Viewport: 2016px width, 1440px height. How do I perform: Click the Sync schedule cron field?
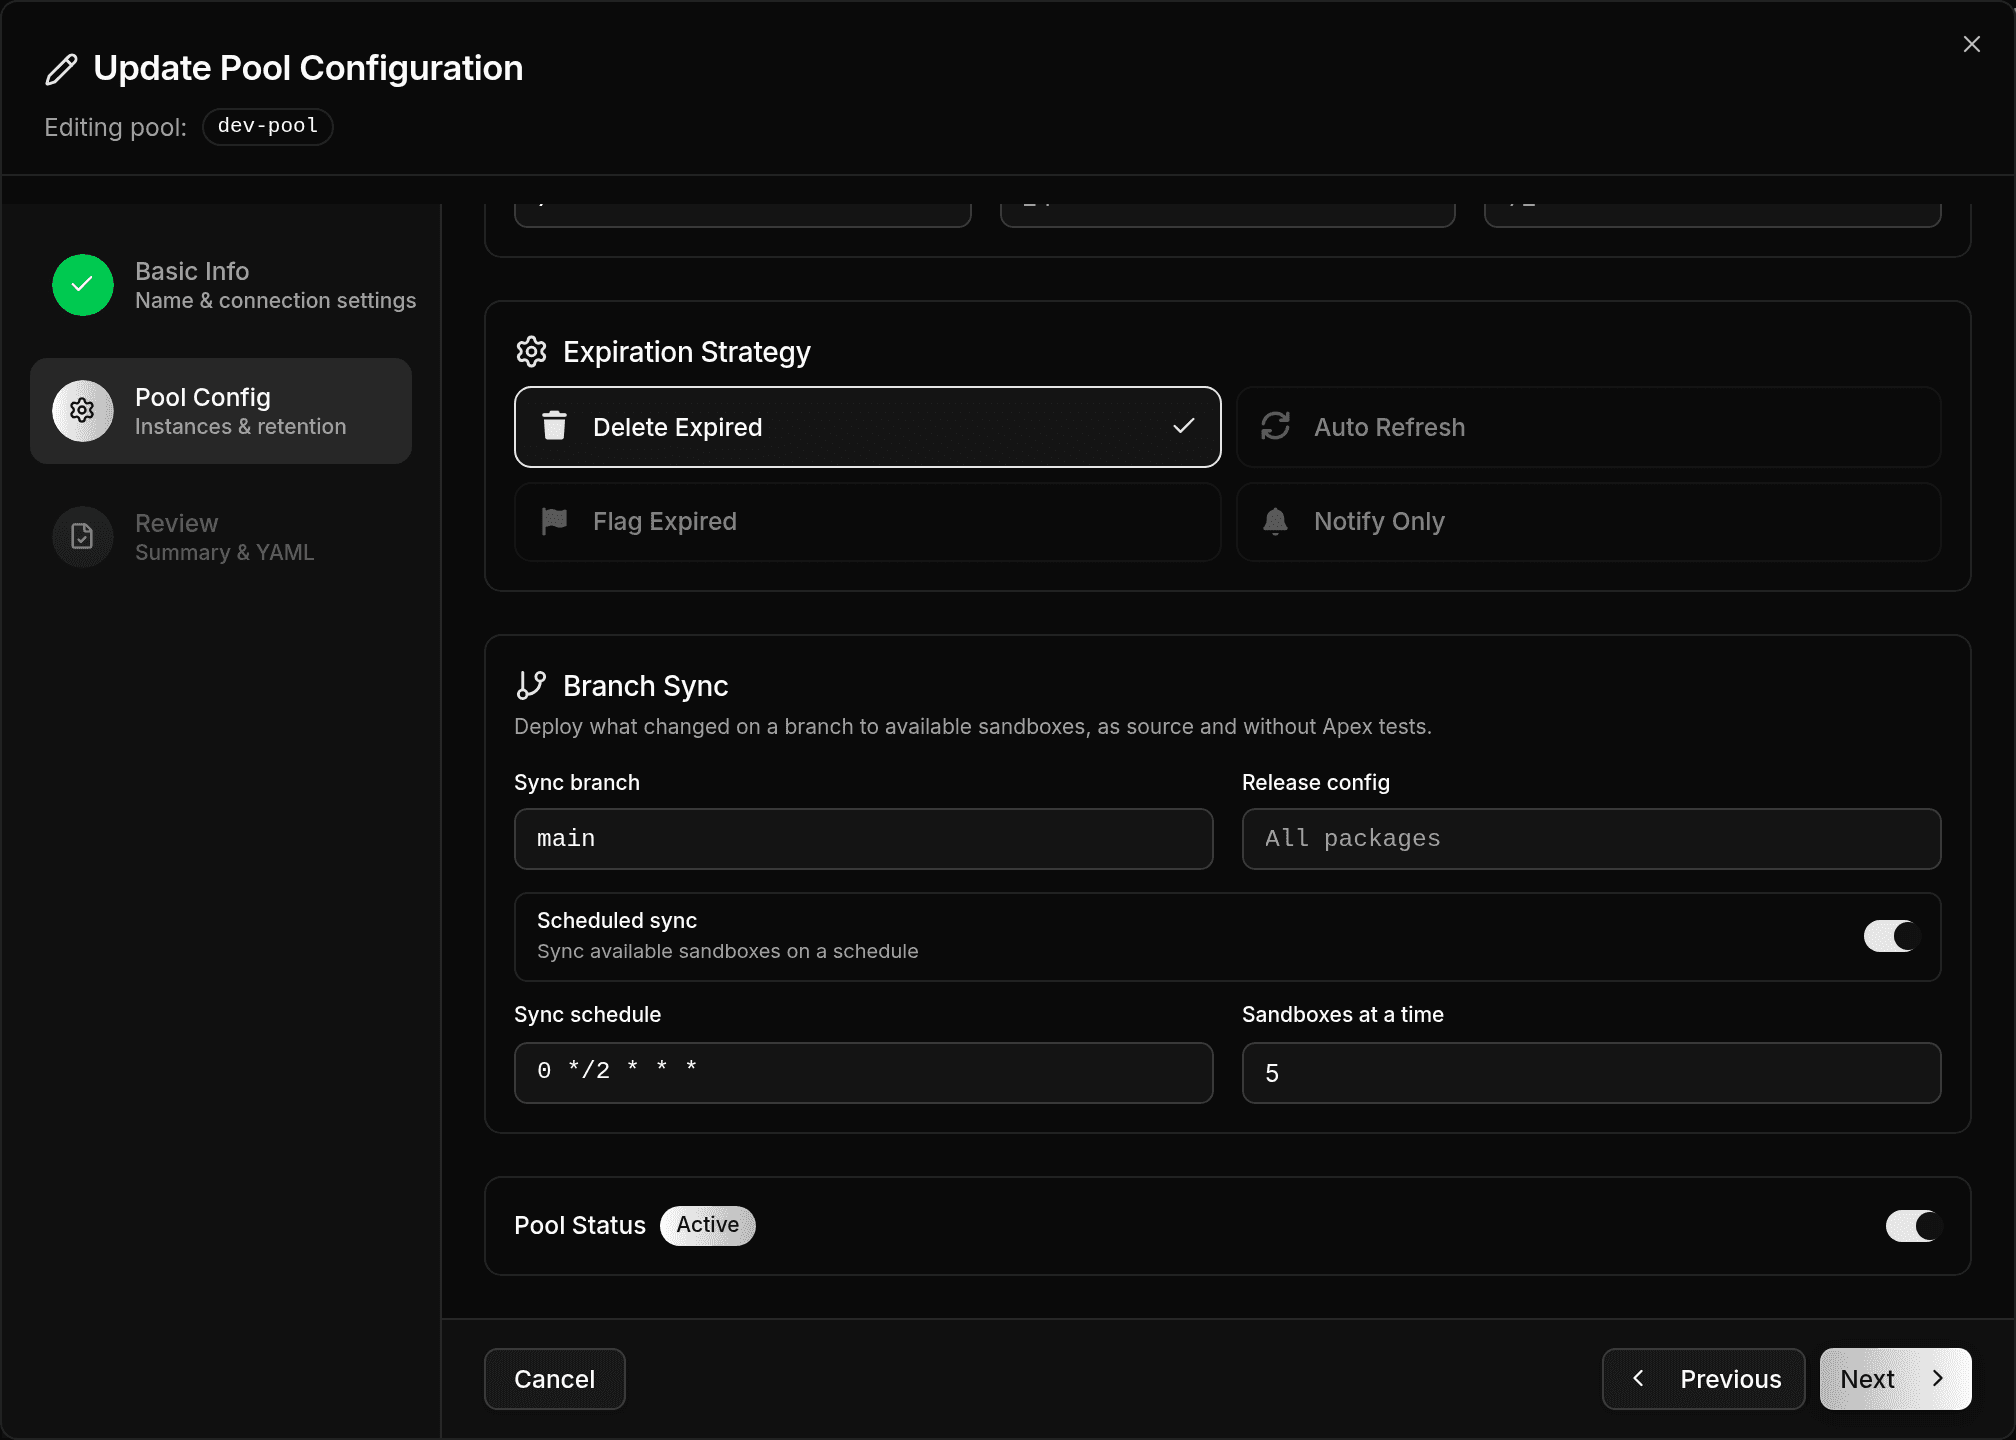point(864,1073)
